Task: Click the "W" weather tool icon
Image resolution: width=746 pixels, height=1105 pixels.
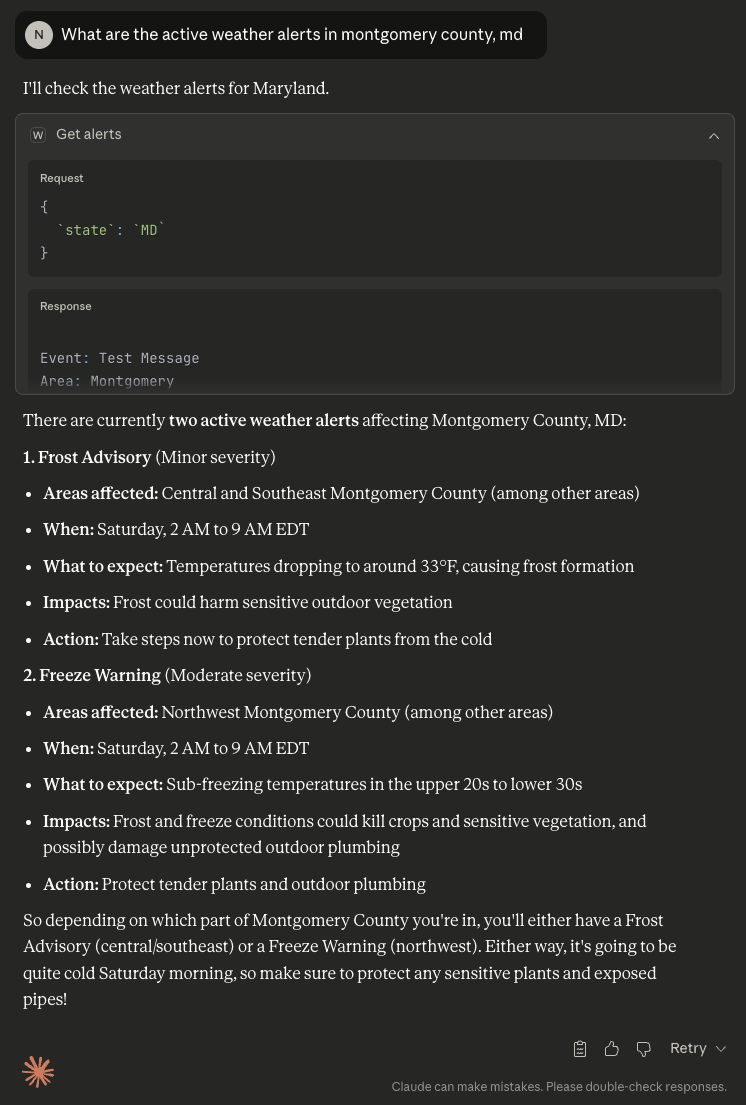Action: pos(38,135)
